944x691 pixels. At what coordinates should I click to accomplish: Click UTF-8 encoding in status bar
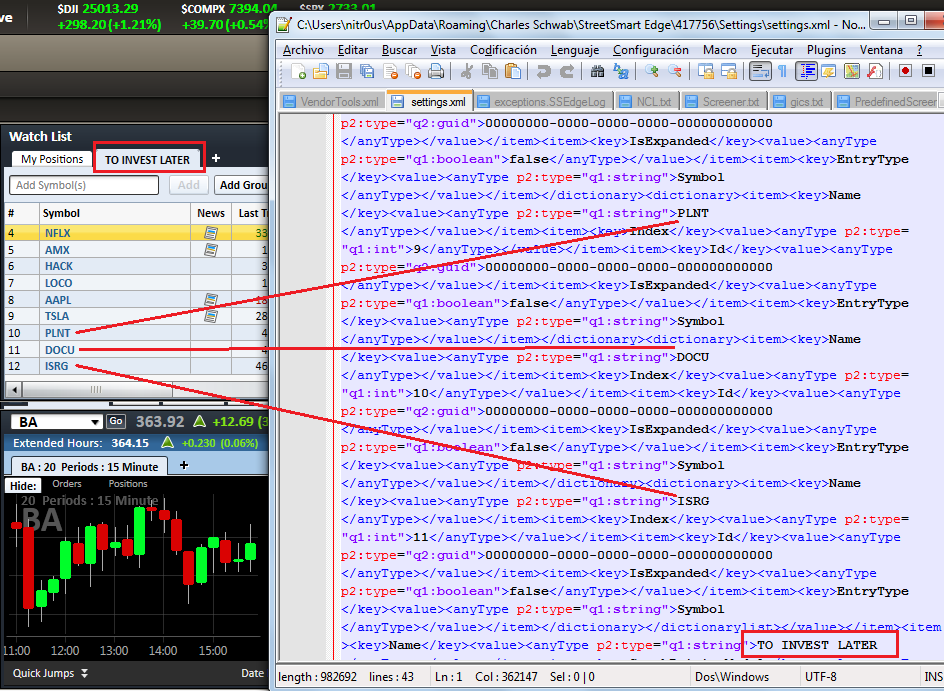821,677
